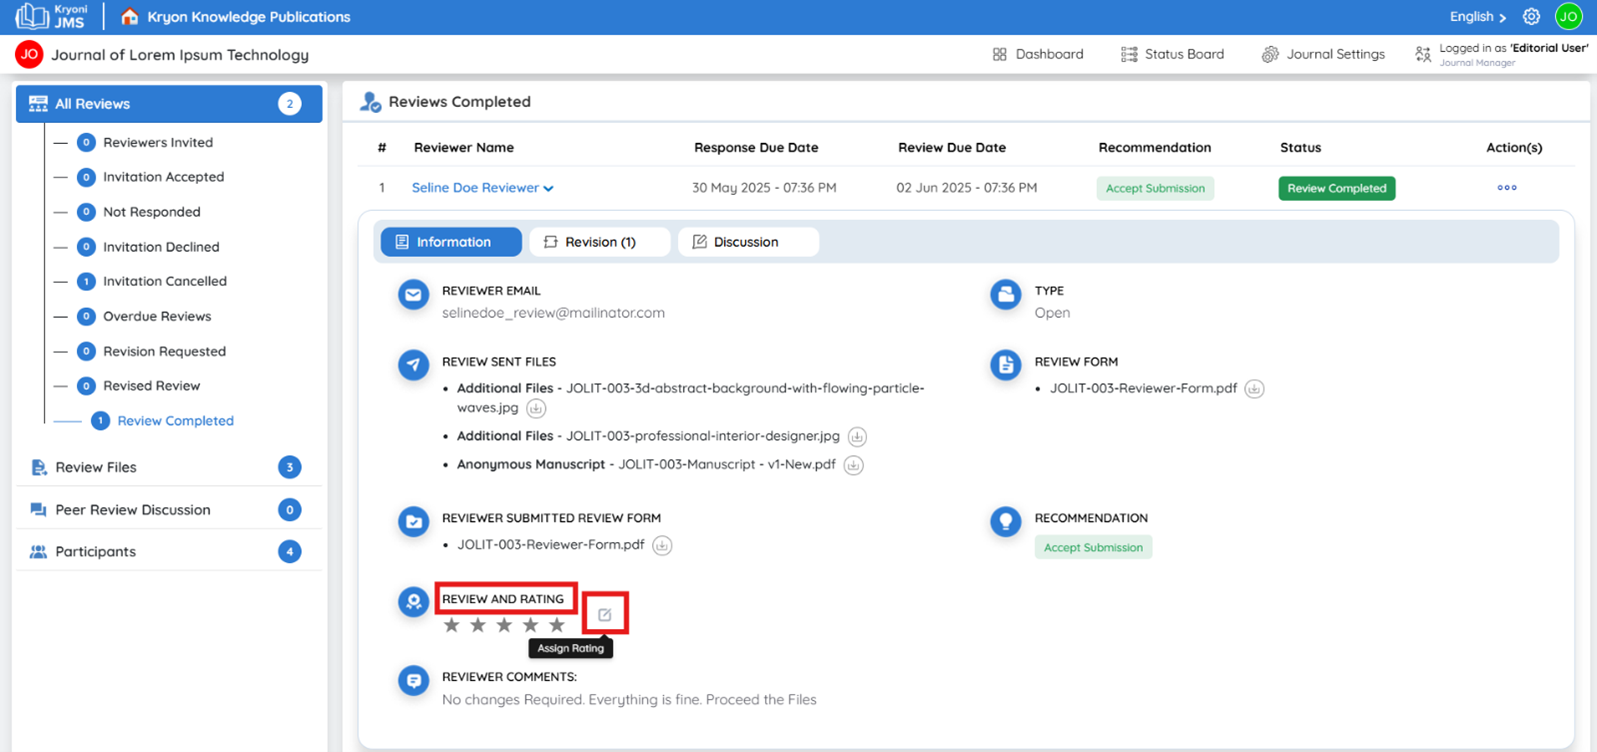Set rating to five stars
This screenshot has height=752, width=1597.
[557, 625]
